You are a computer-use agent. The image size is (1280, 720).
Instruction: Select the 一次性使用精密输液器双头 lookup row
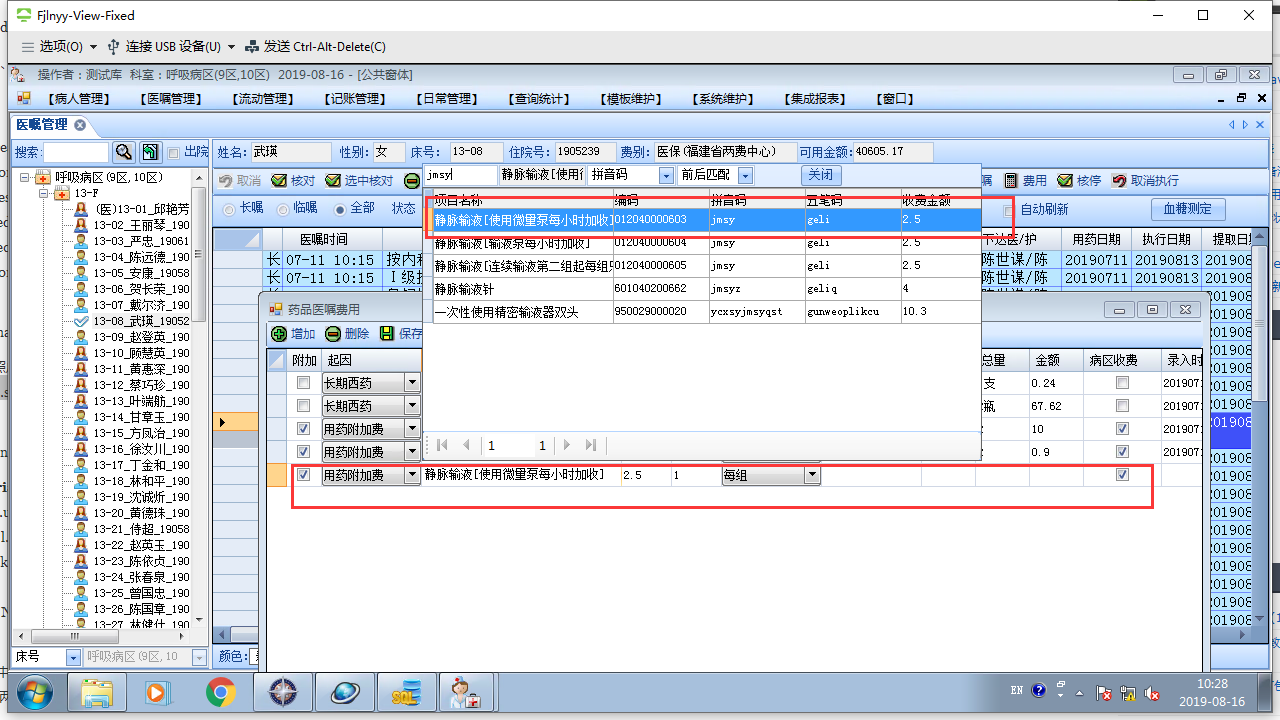pos(705,312)
